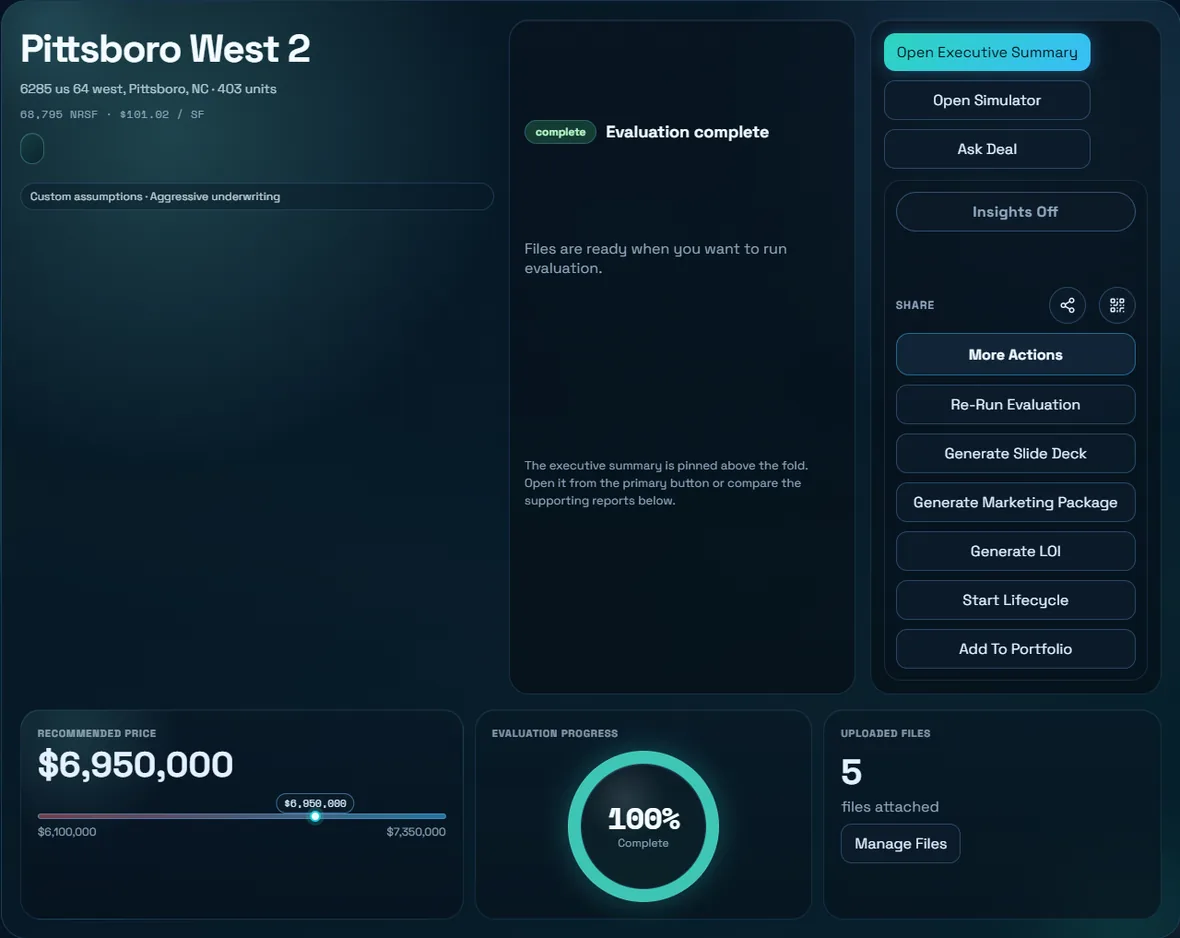Screen dimensions: 1180x938
Task: Click the Ask Deal button
Action: tap(987, 149)
